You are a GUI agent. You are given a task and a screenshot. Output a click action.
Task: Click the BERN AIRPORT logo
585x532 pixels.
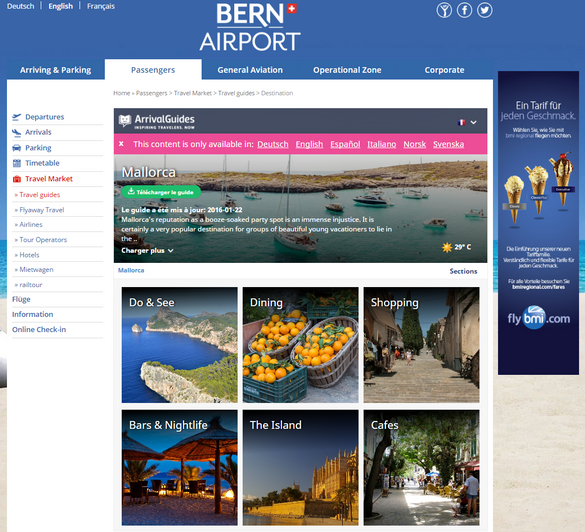click(x=250, y=27)
